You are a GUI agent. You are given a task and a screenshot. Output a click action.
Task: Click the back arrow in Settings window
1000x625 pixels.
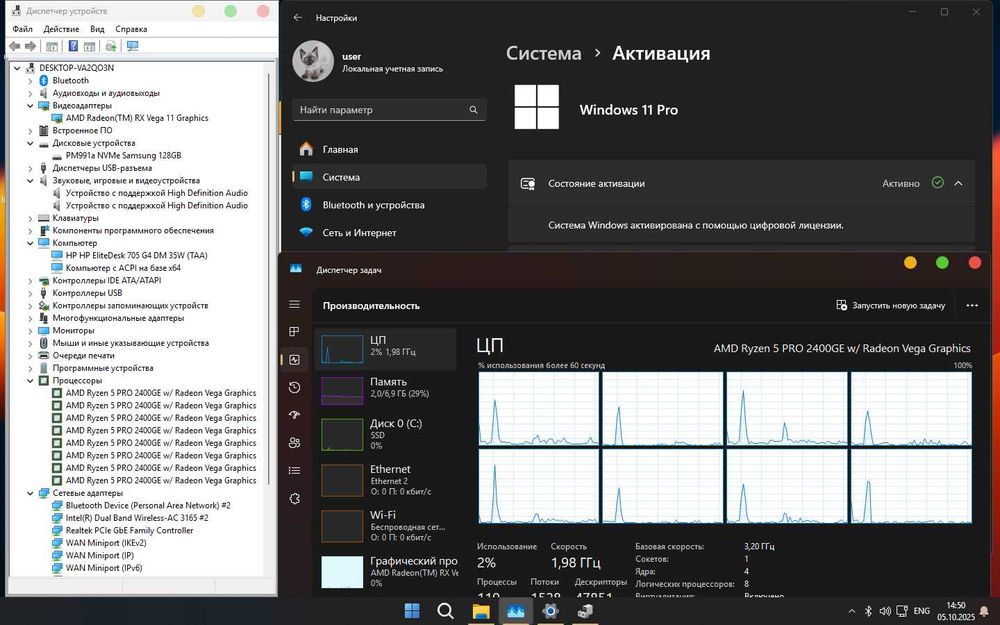click(x=297, y=18)
